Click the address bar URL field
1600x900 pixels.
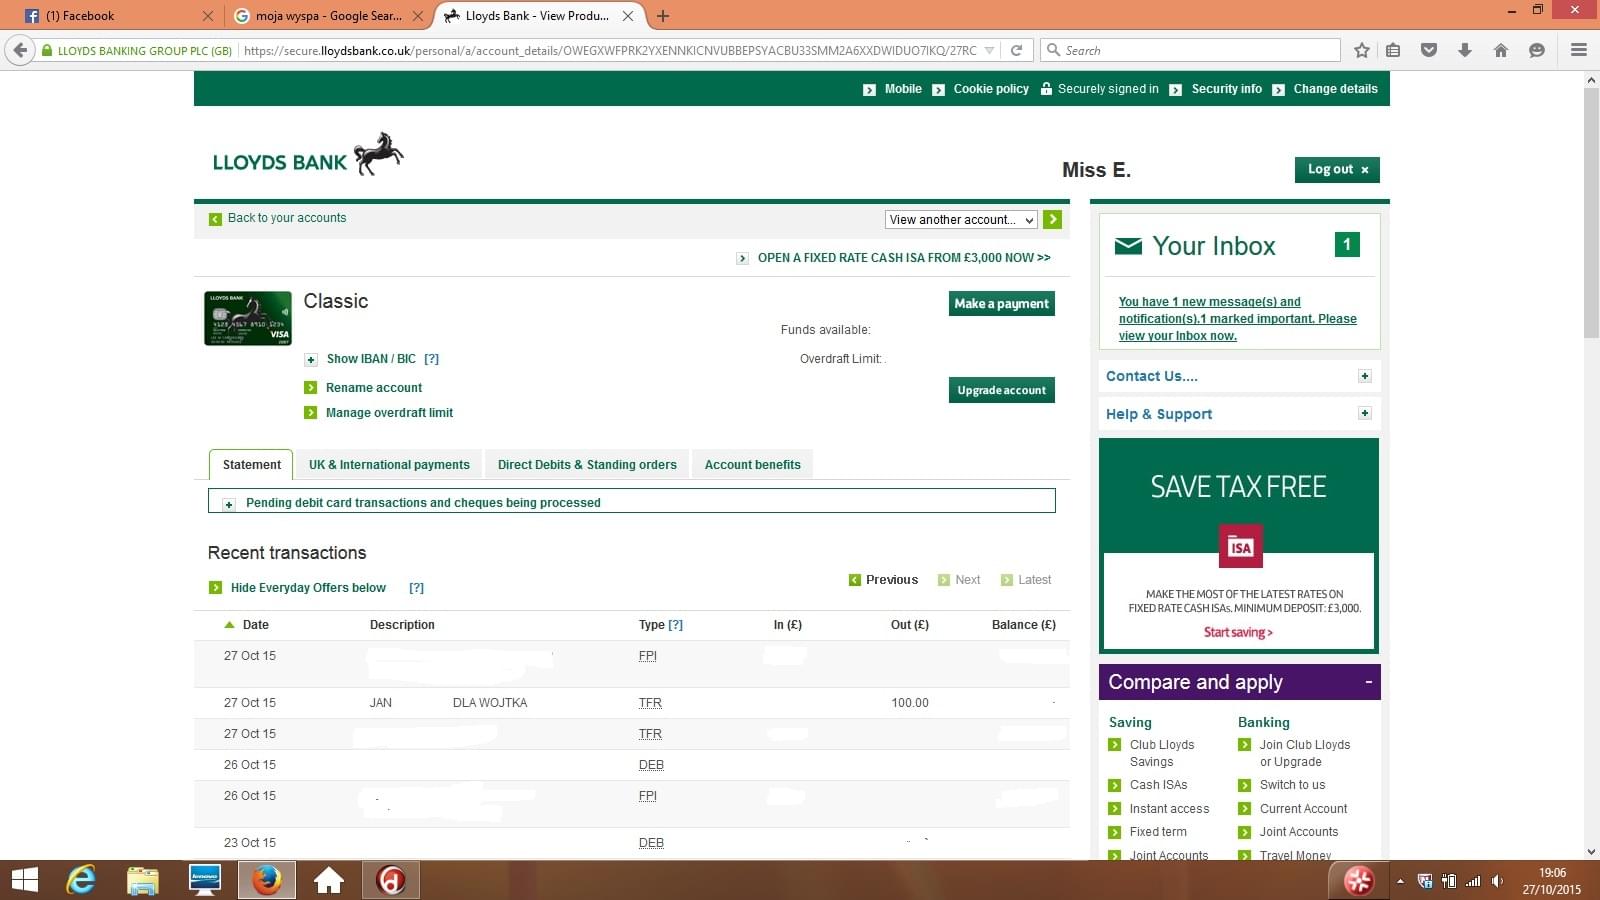click(610, 50)
